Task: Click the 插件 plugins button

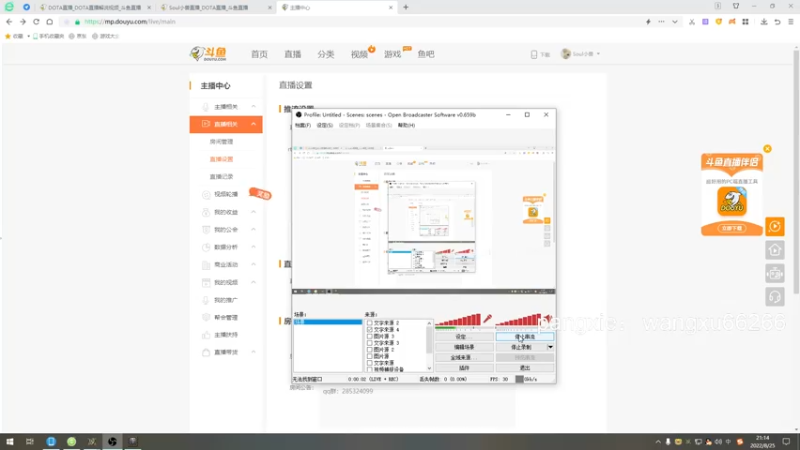Action: coord(464,367)
